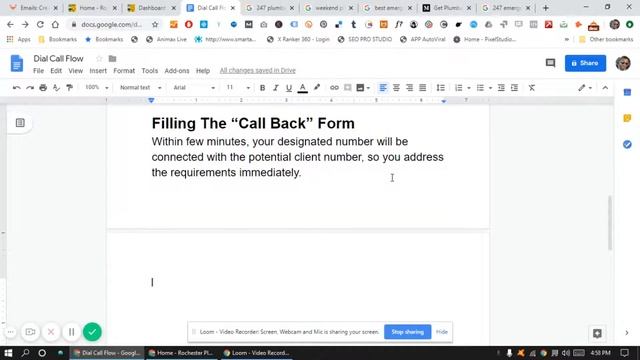Image resolution: width=640 pixels, height=360 pixels.
Task: Click the Docs home icon
Action: click(x=17, y=64)
